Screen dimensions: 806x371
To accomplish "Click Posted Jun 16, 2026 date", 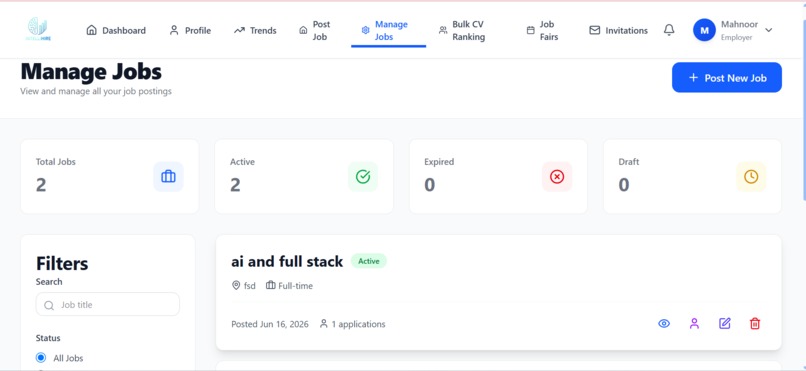I will (x=270, y=324).
